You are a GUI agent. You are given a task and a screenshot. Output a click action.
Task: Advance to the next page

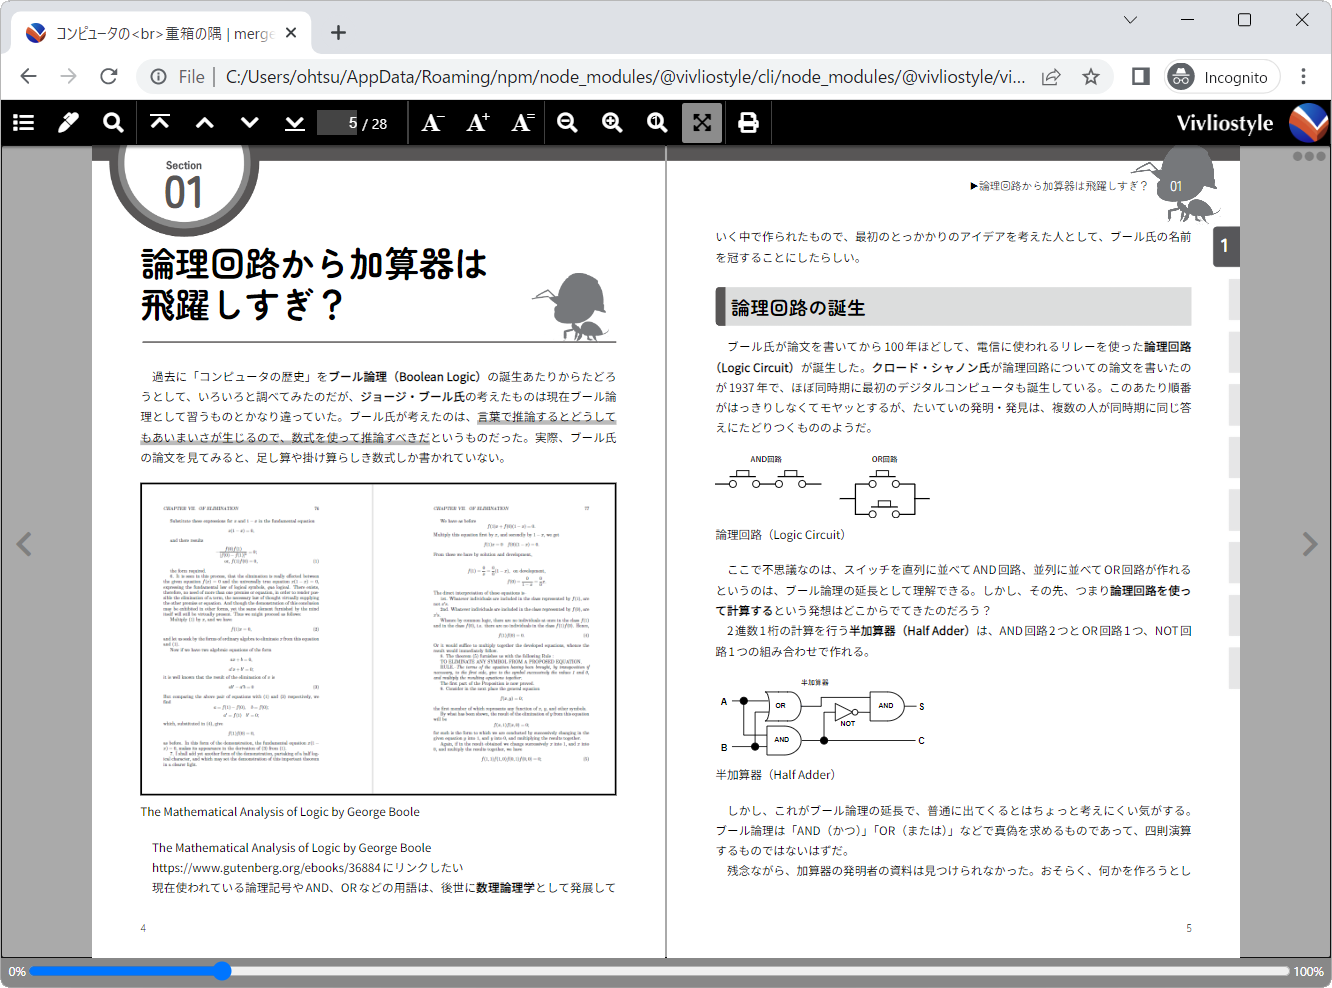(x=249, y=122)
